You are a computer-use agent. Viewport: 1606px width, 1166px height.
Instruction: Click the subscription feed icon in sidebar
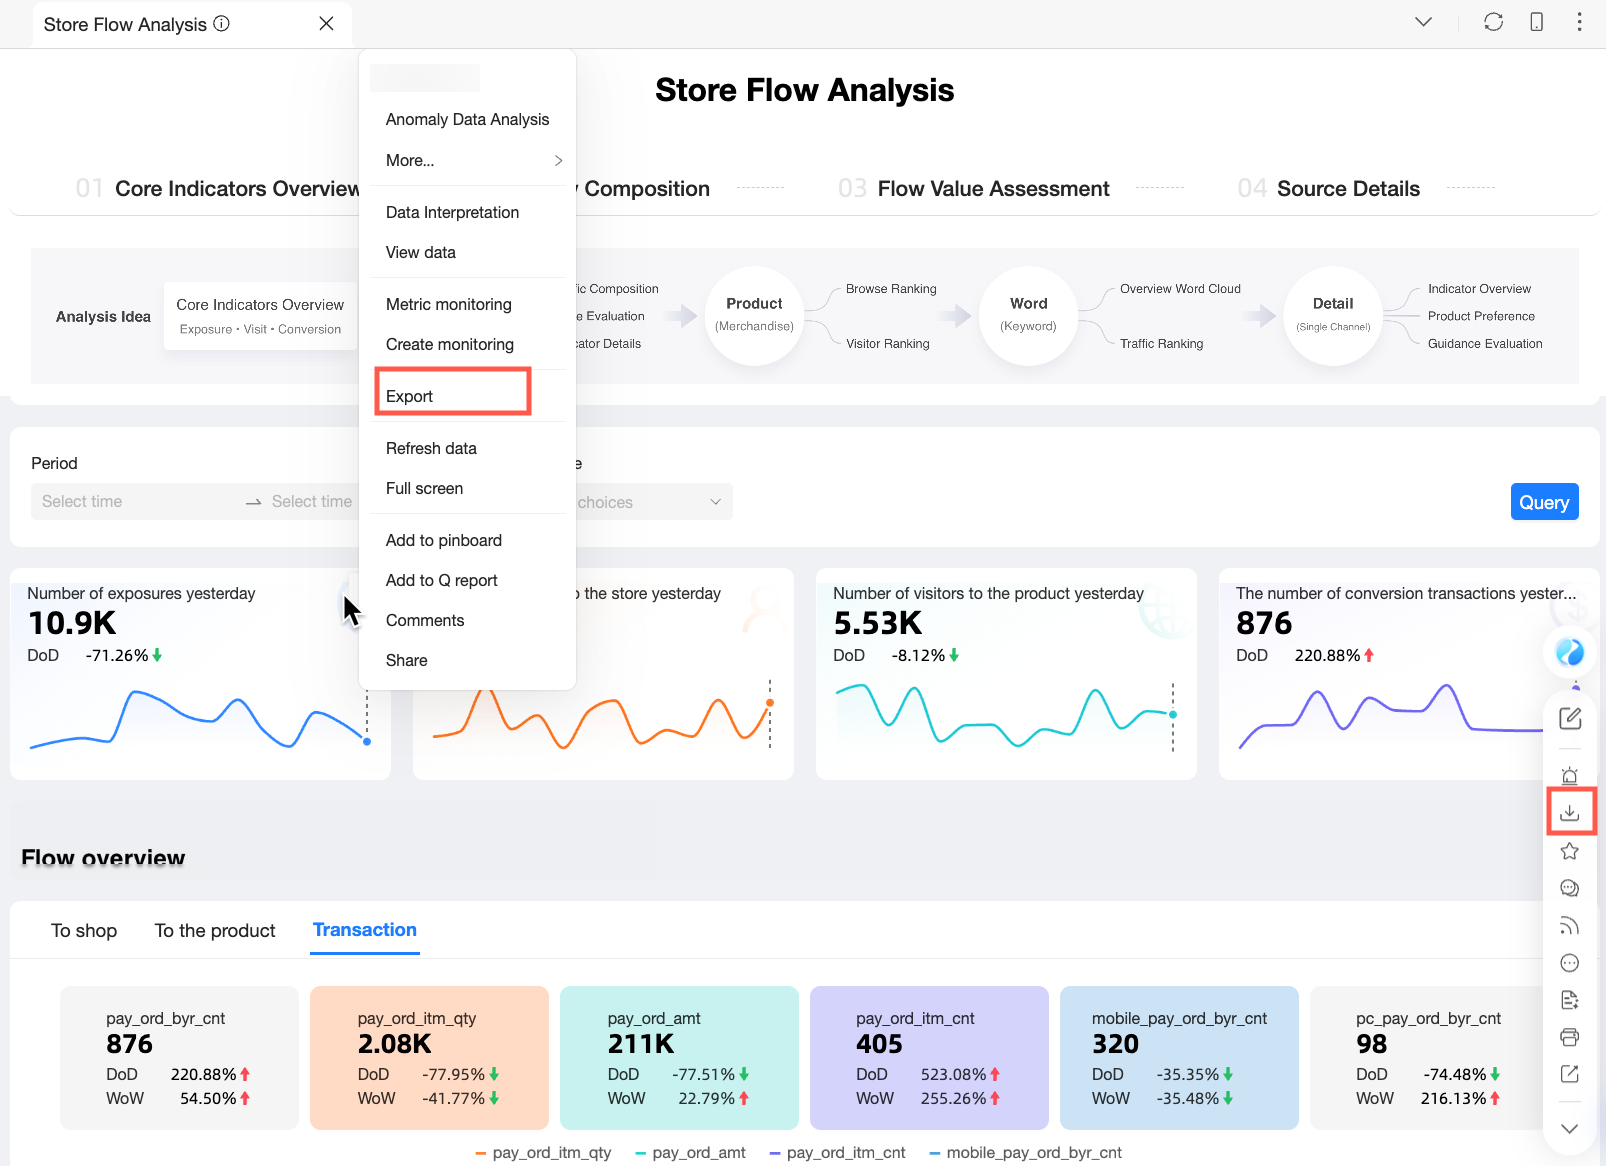(x=1569, y=926)
